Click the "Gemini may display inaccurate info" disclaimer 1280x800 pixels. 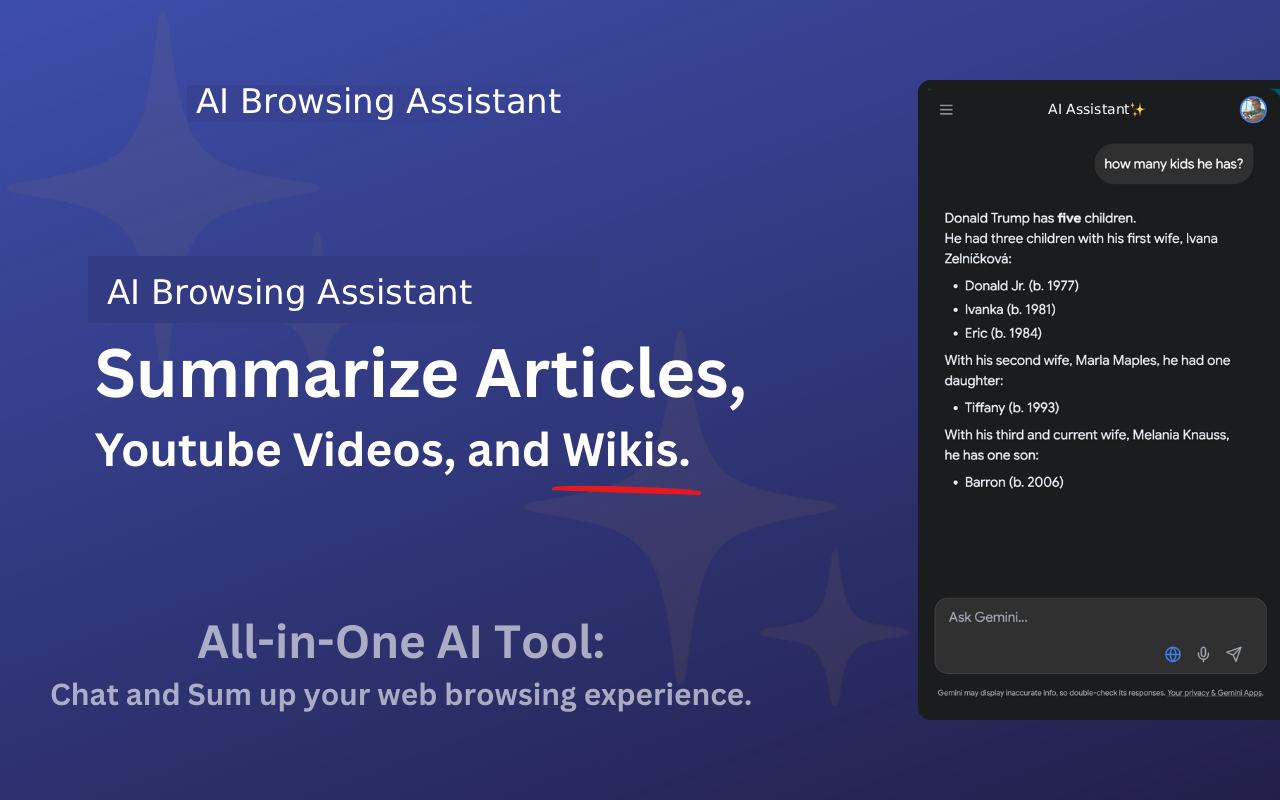coord(1051,692)
